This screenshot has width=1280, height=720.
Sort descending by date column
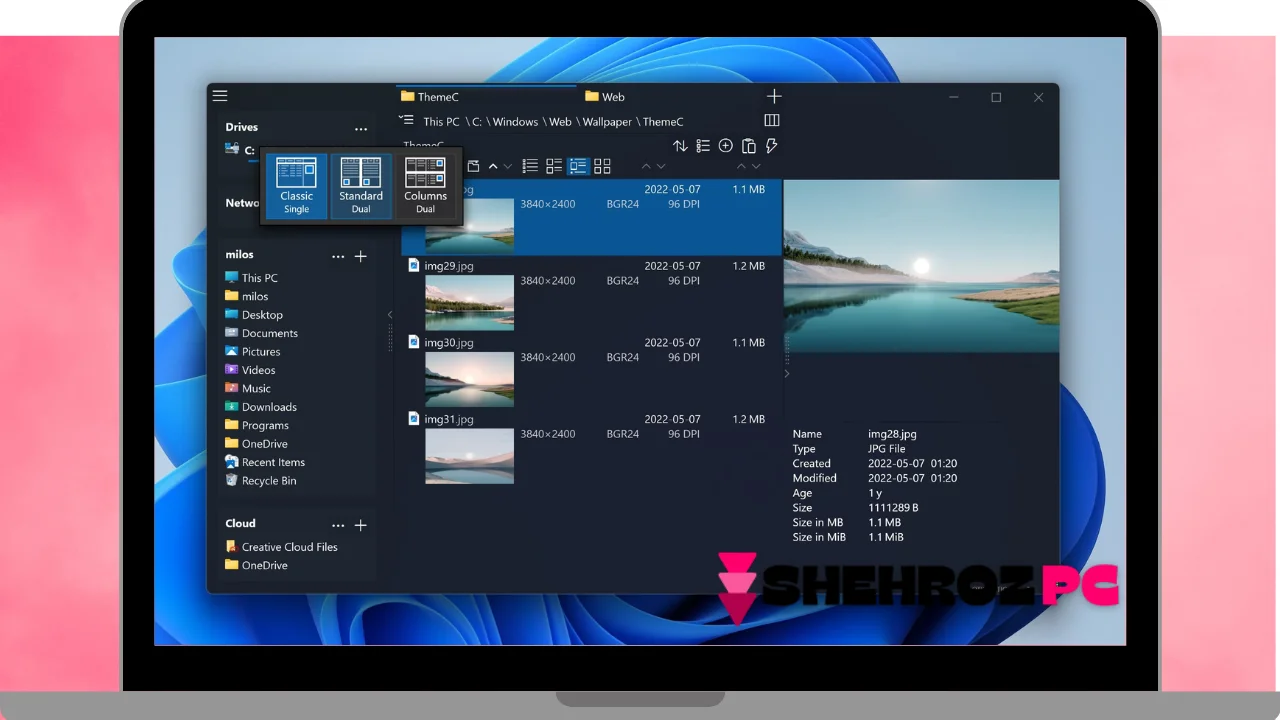pyautogui.click(x=661, y=166)
